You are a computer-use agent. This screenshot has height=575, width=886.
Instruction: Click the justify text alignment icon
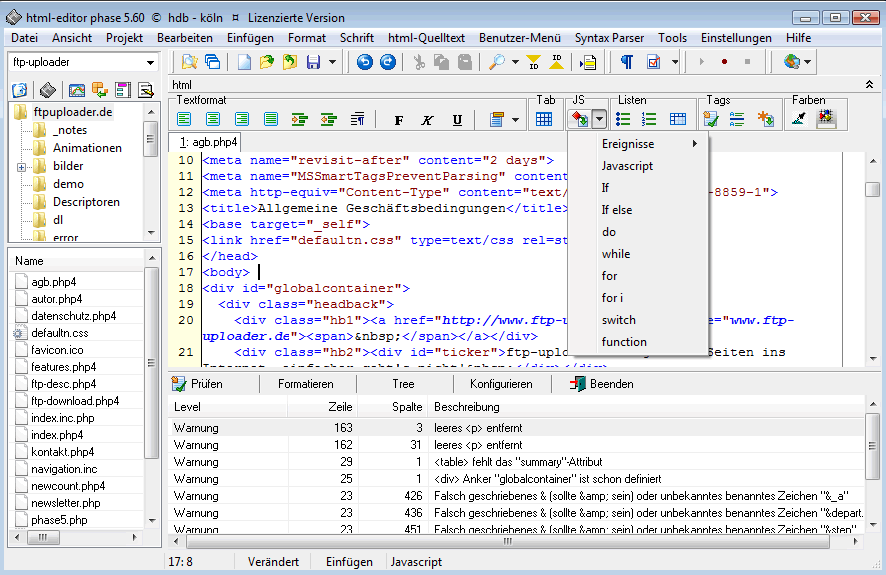pyautogui.click(x=271, y=119)
